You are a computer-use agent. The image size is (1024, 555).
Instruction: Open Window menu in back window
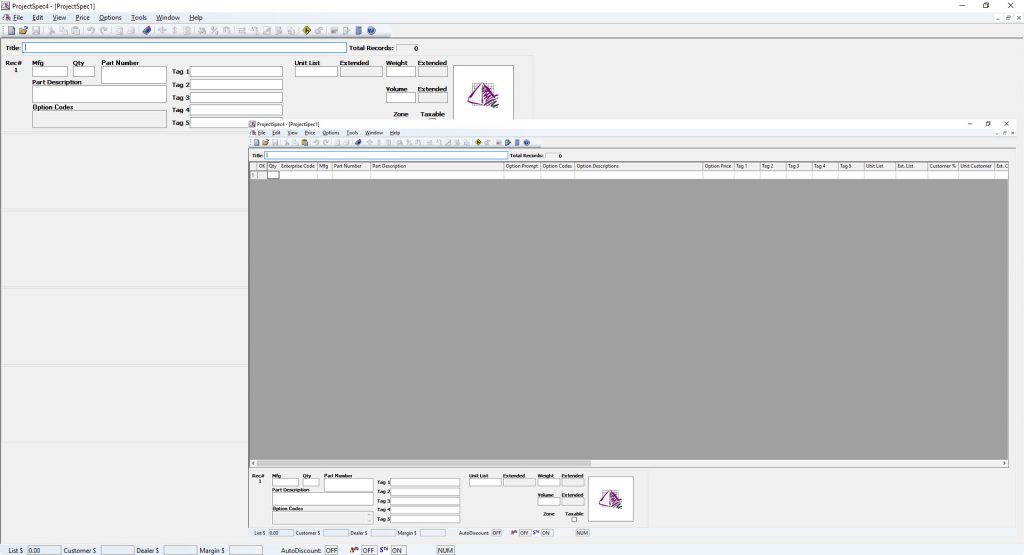(x=167, y=18)
